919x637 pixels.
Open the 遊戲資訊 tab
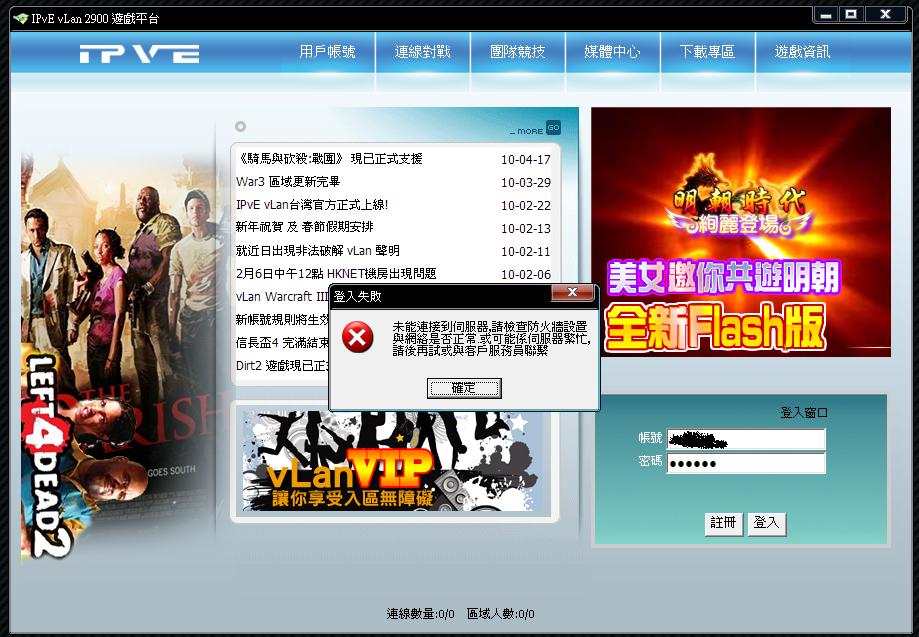tap(802, 52)
